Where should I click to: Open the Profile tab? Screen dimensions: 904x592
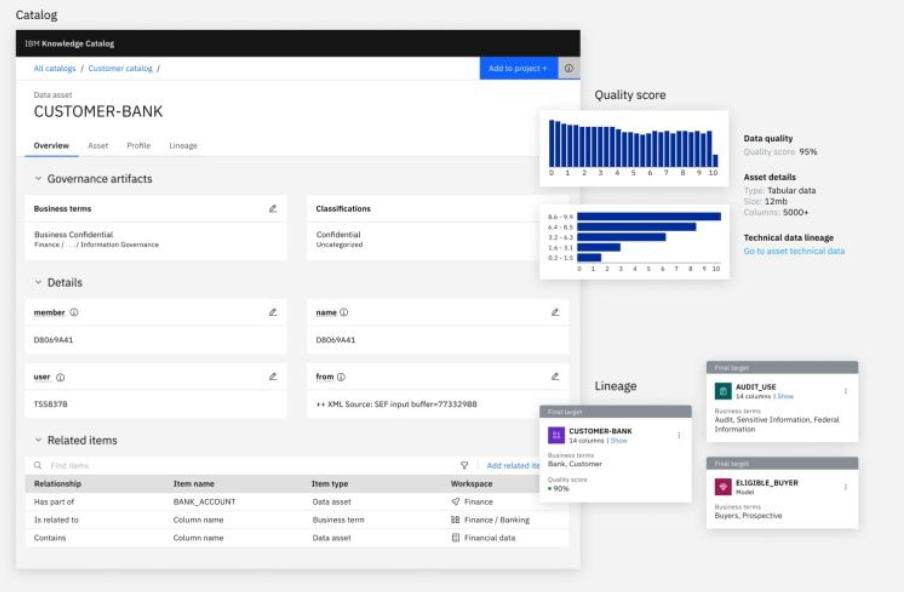138,146
